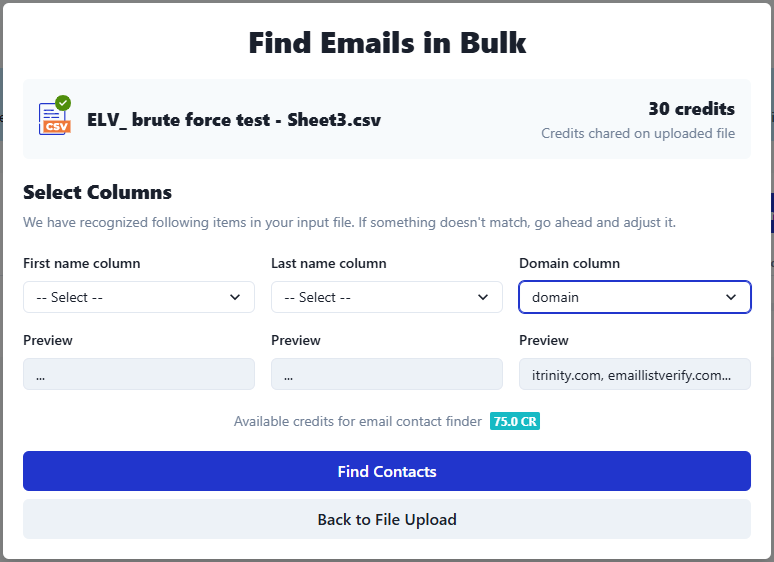Open the First name column dropdown

click(139, 297)
